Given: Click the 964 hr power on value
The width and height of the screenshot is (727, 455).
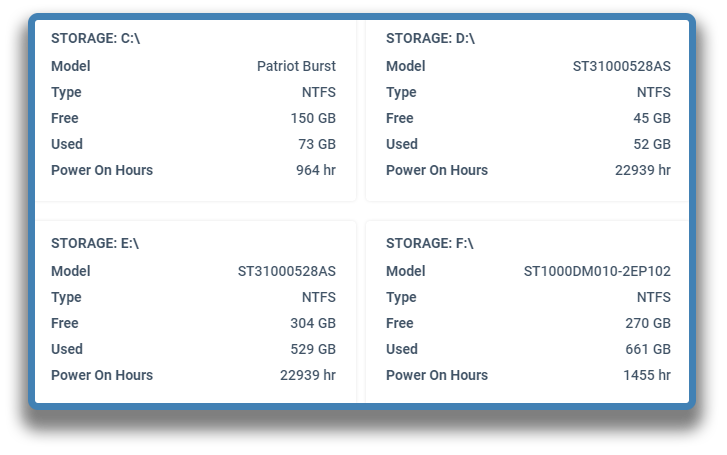Looking at the screenshot, I should click(x=316, y=170).
